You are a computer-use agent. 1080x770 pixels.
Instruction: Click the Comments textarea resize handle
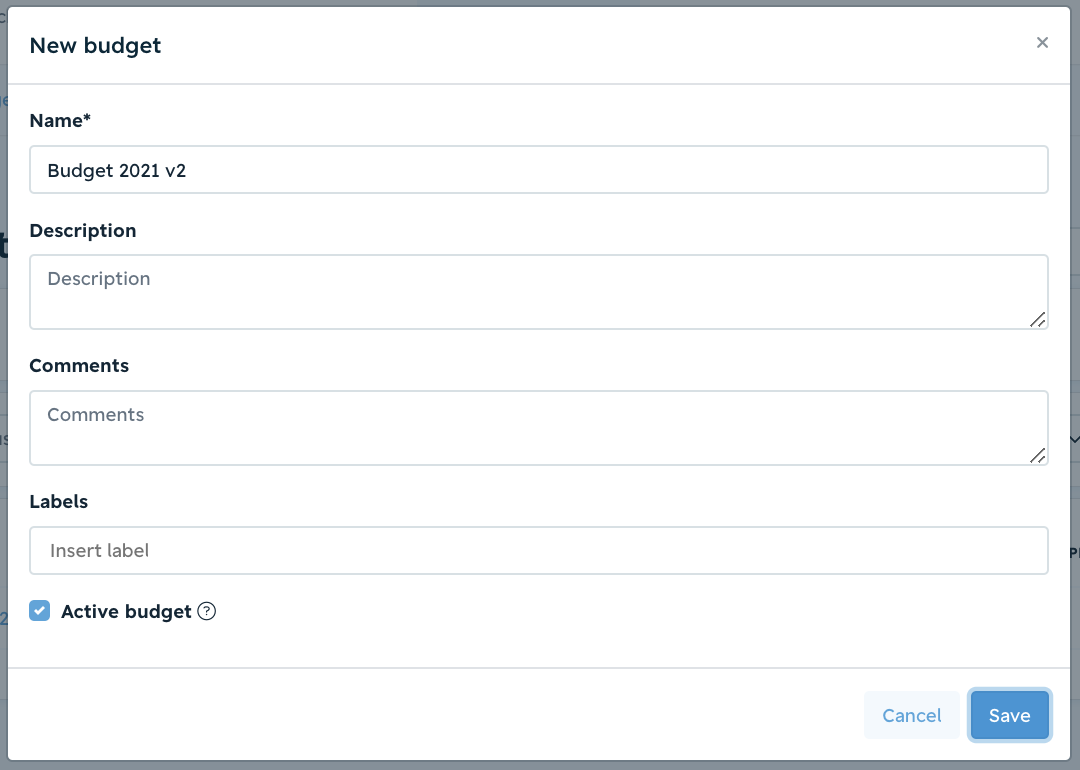(x=1038, y=455)
